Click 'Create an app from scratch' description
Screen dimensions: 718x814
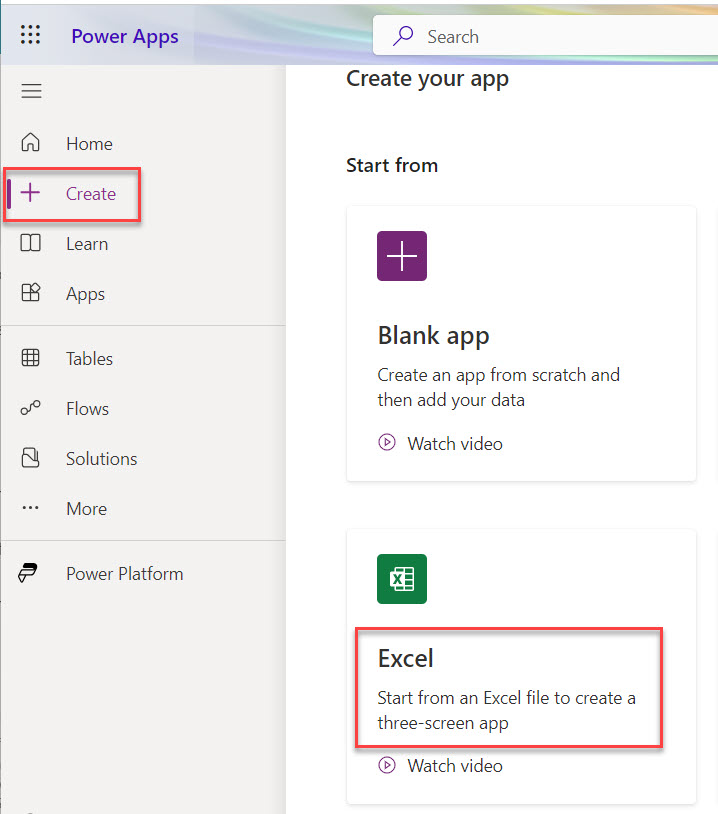coord(498,387)
